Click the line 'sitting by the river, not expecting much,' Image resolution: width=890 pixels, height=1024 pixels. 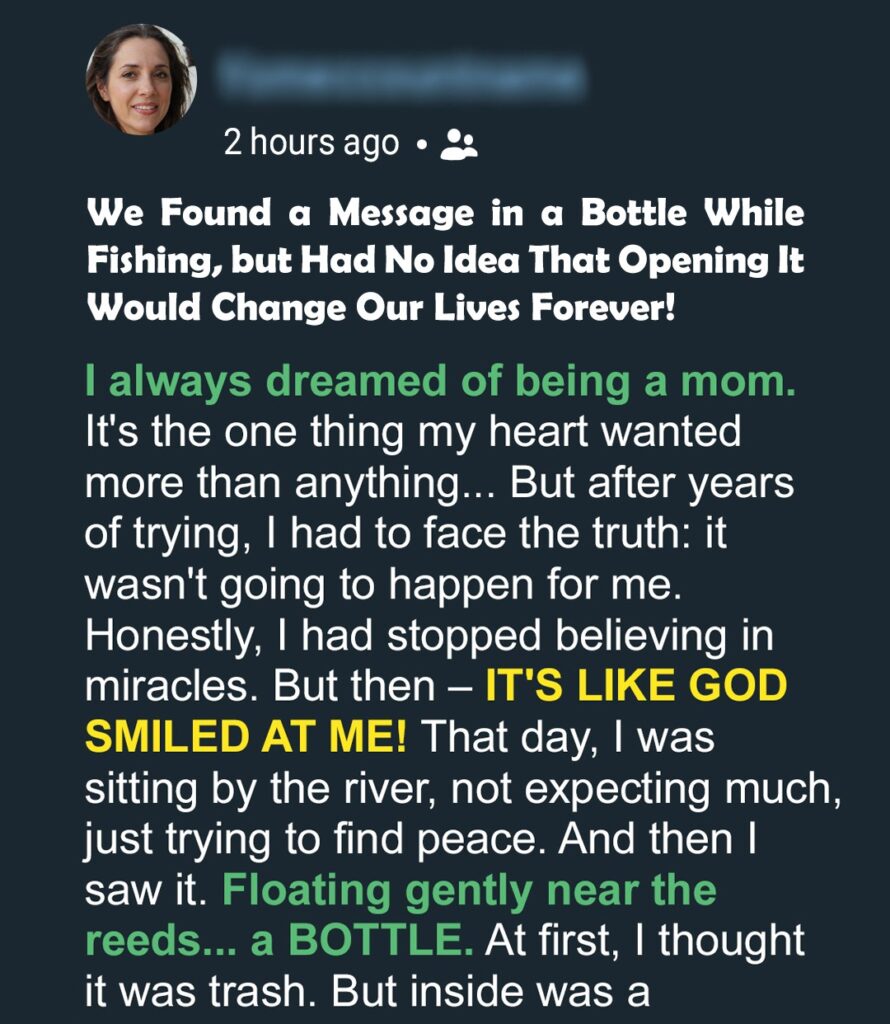pos(463,789)
